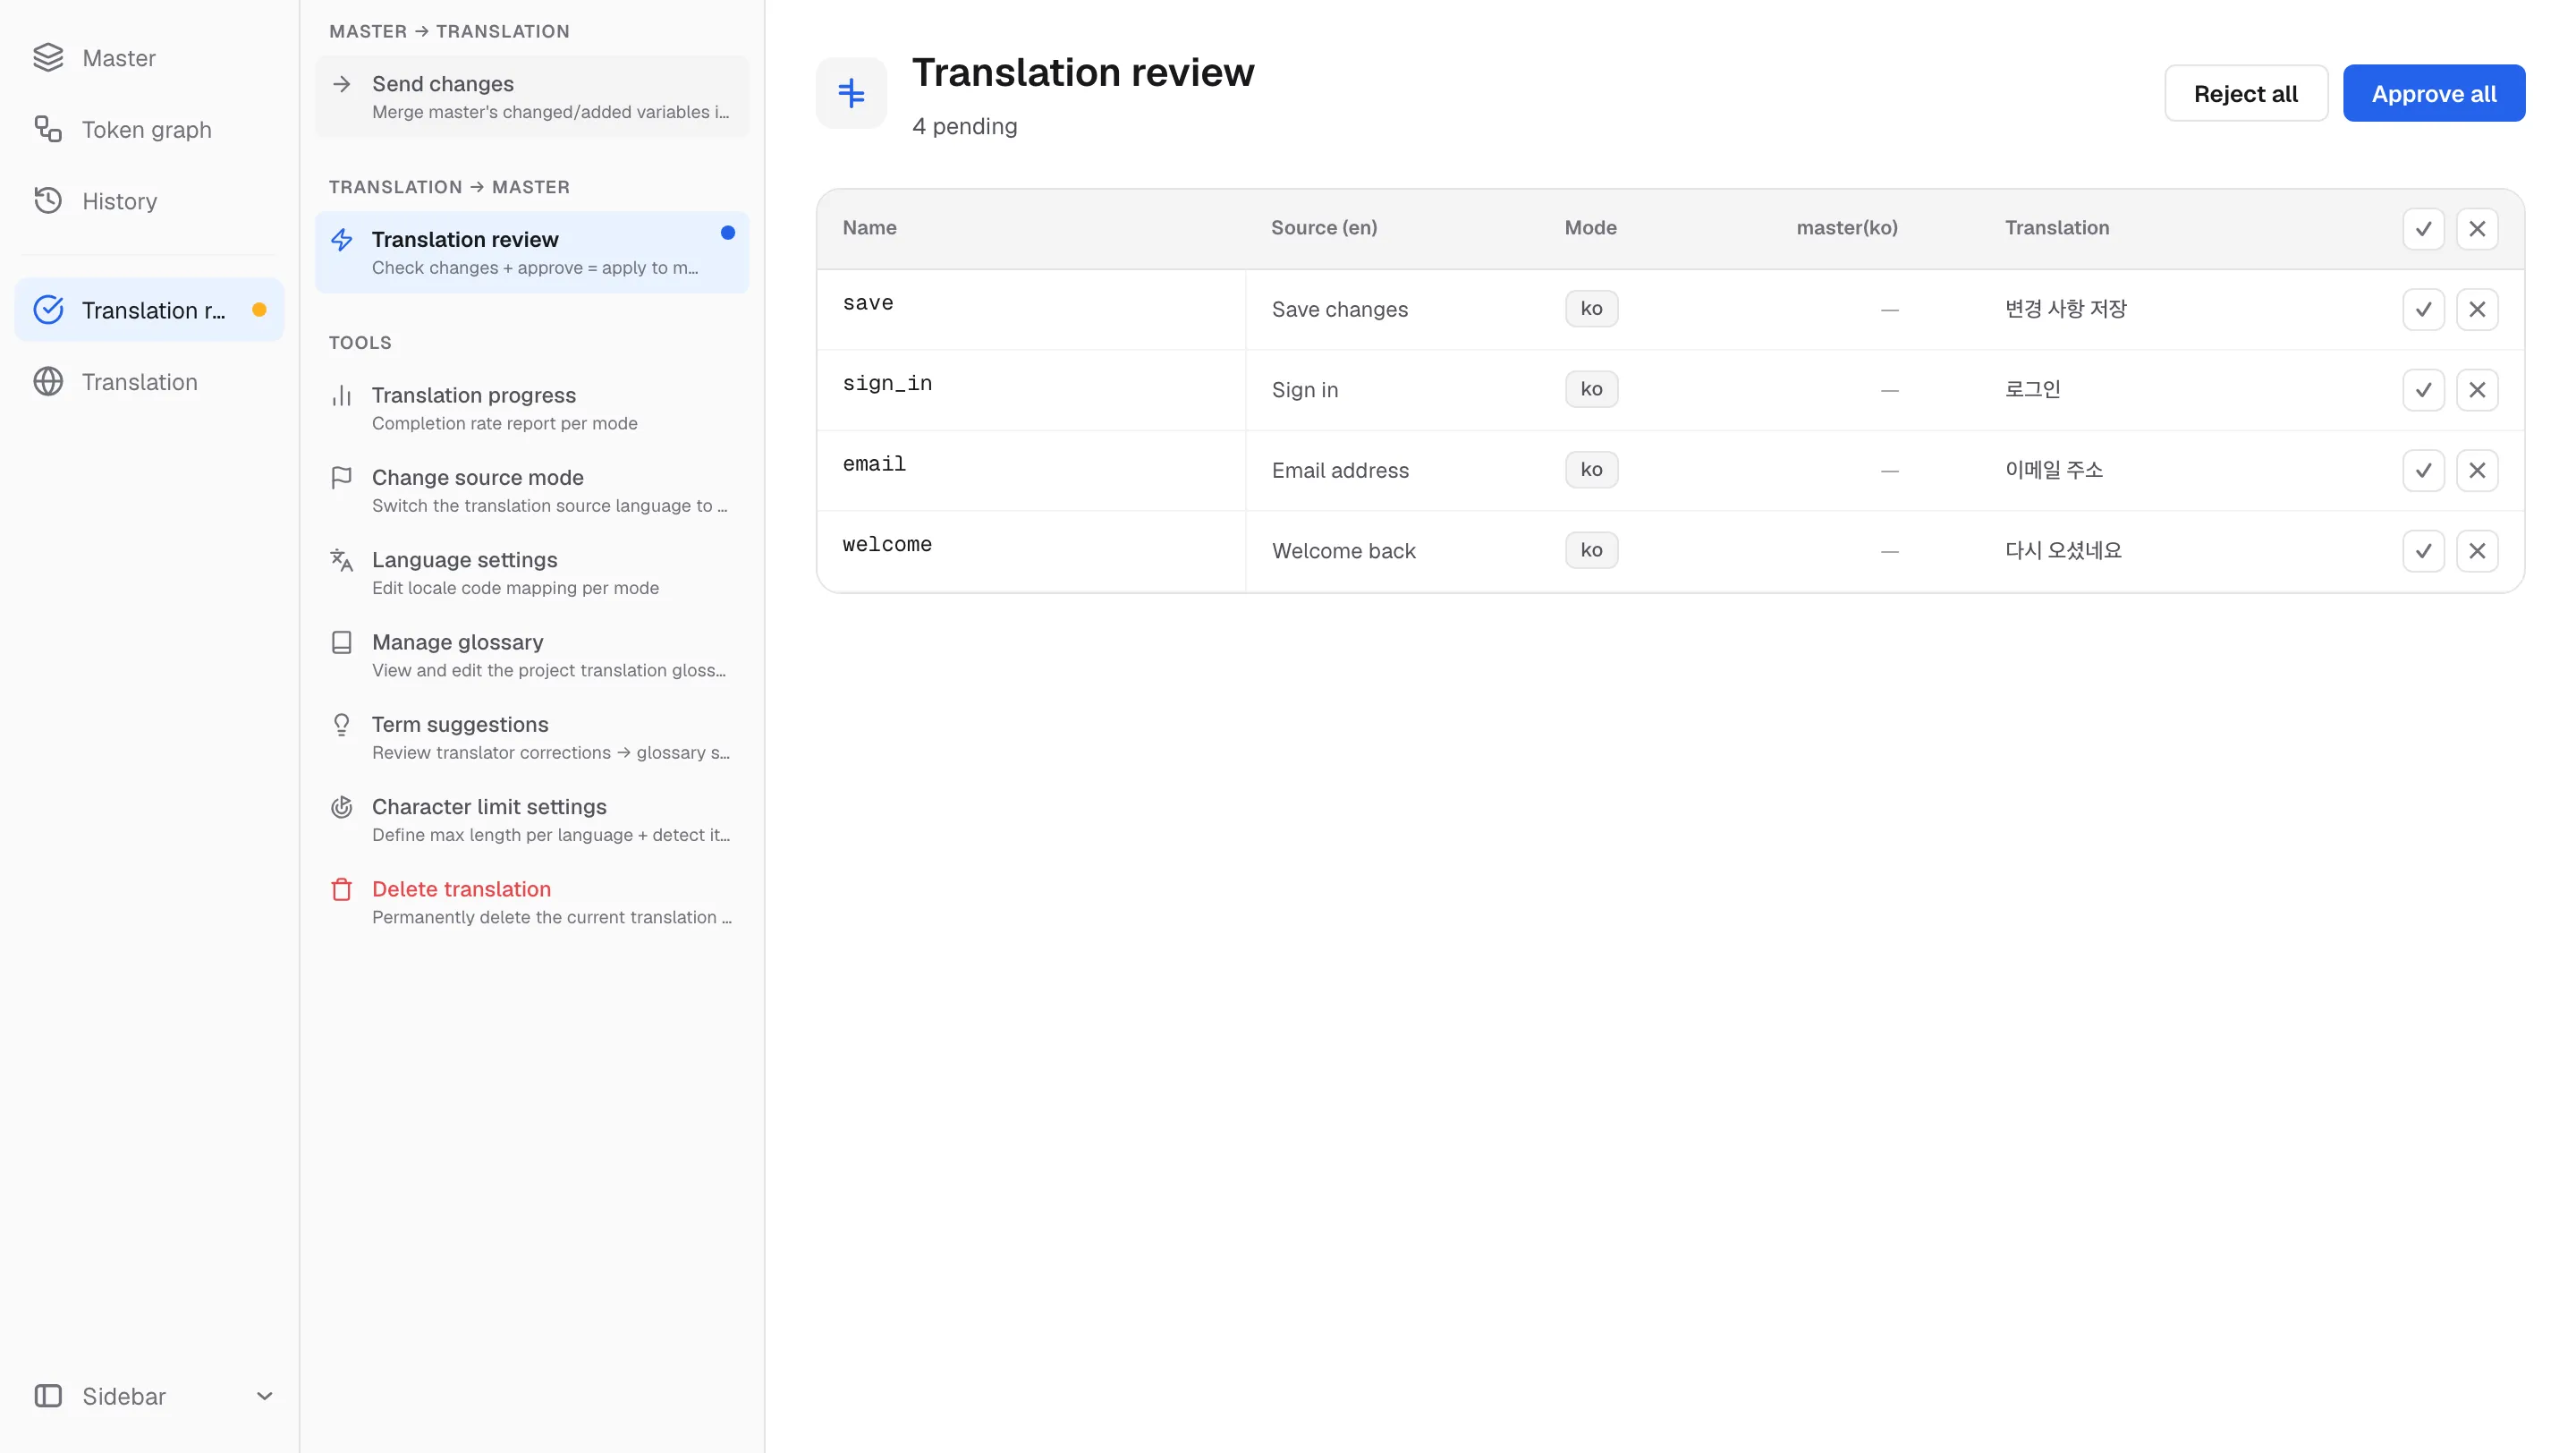This screenshot has width=2576, height=1453.
Task: Click the '이메일 주소' translation cell
Action: [x=2054, y=469]
